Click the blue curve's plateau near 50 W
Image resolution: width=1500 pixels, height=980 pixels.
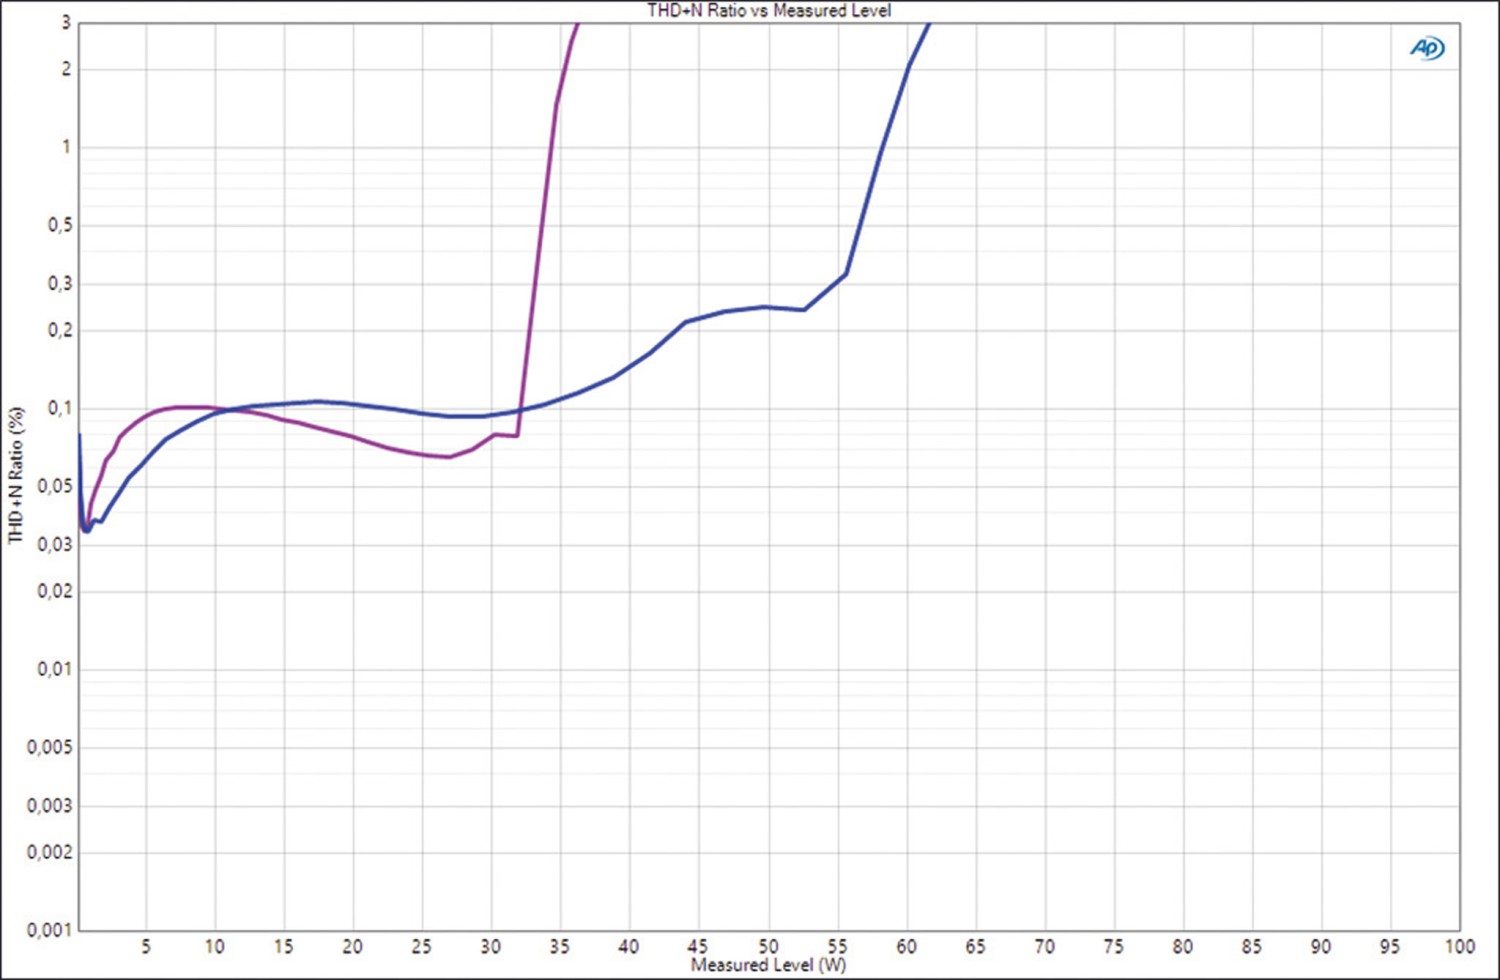pyautogui.click(x=766, y=307)
